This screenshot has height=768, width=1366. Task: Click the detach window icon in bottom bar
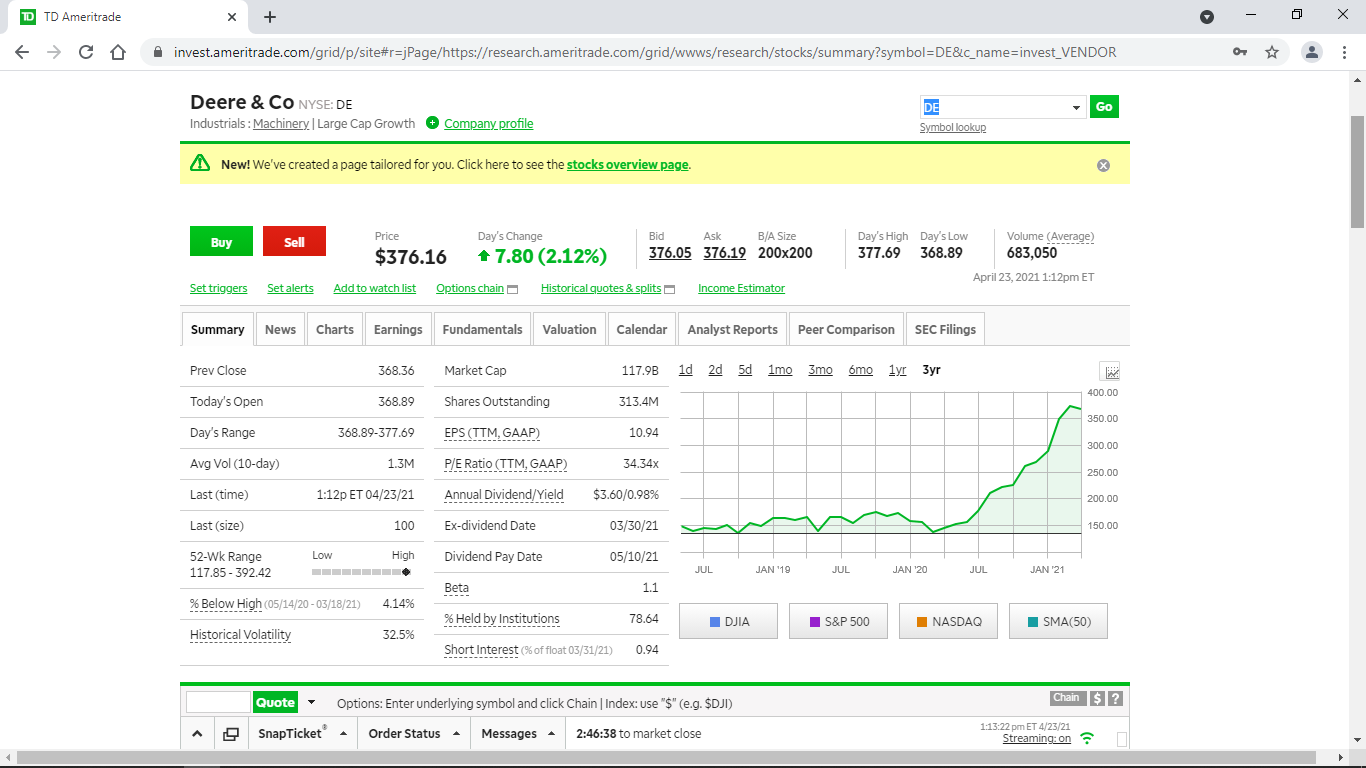pos(231,734)
